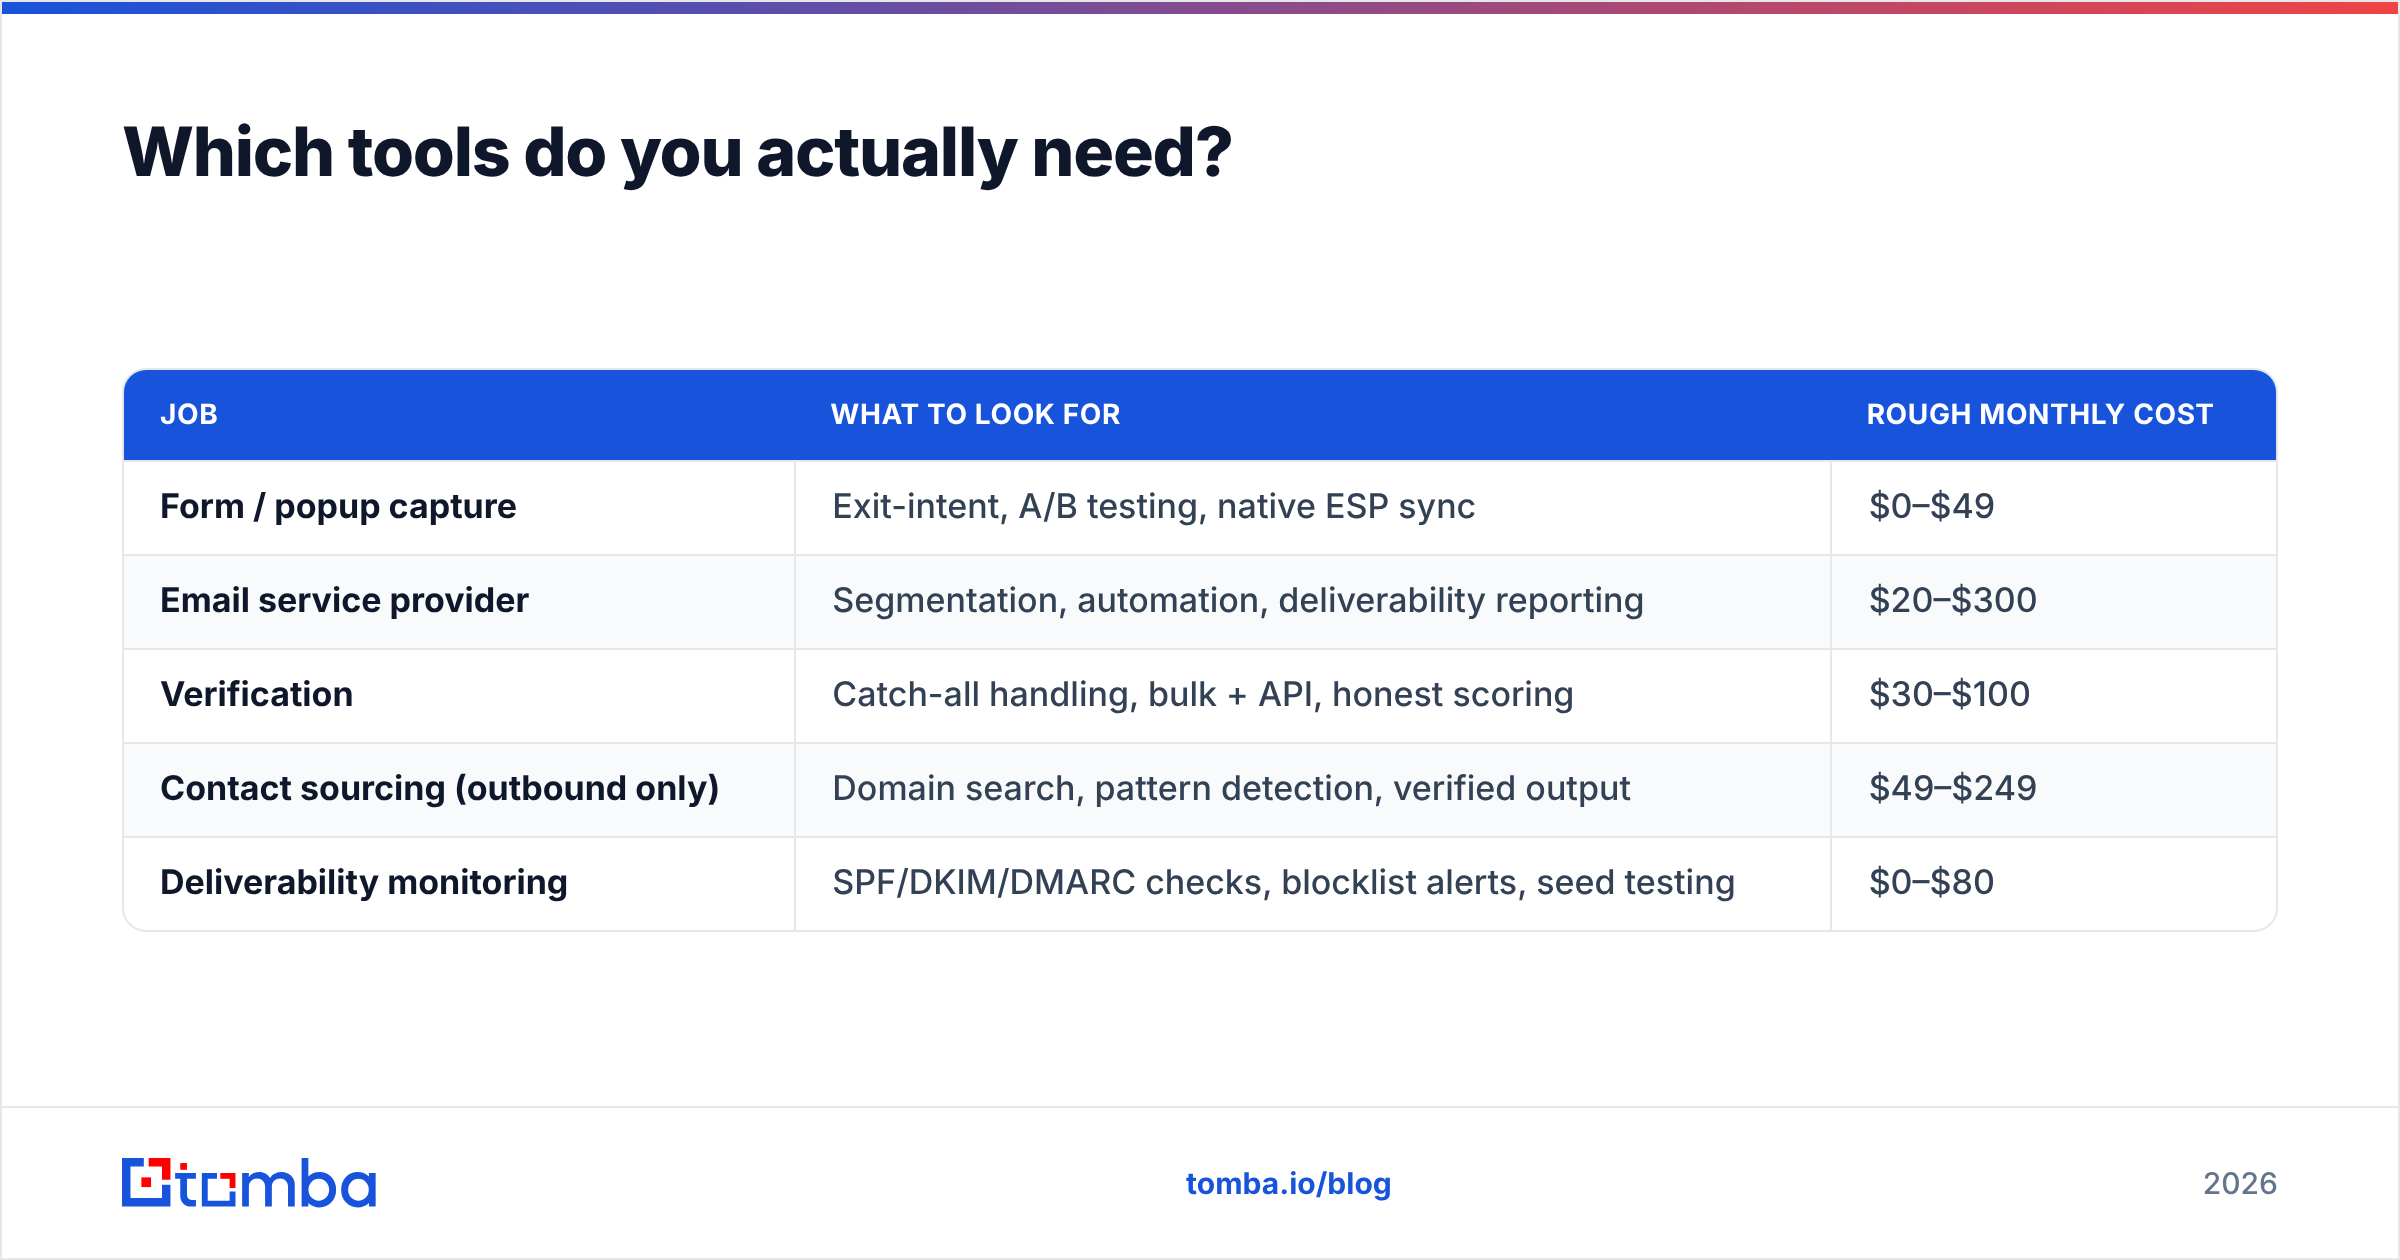Click the $49–$249 cost value

(x=1953, y=788)
